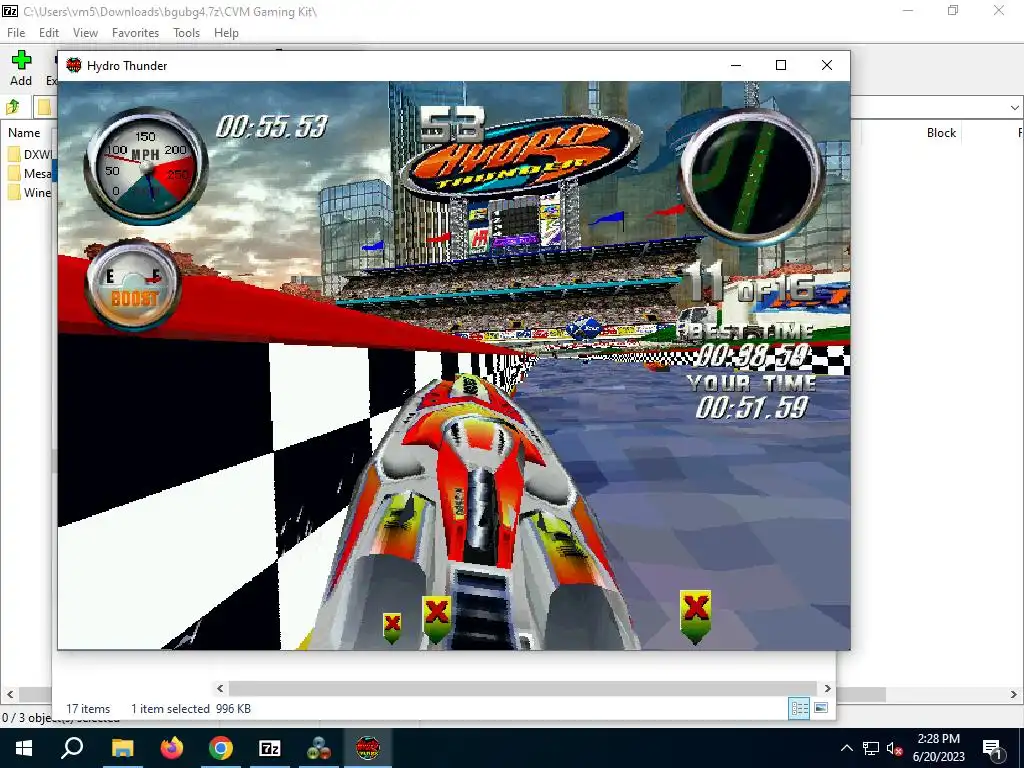Click the middle red X marker by boat

pyautogui.click(x=436, y=619)
